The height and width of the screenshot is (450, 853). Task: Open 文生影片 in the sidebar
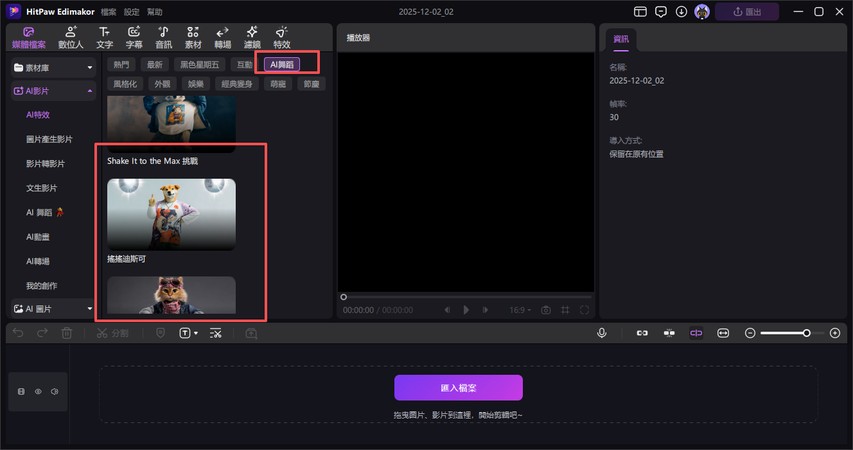[x=41, y=188]
